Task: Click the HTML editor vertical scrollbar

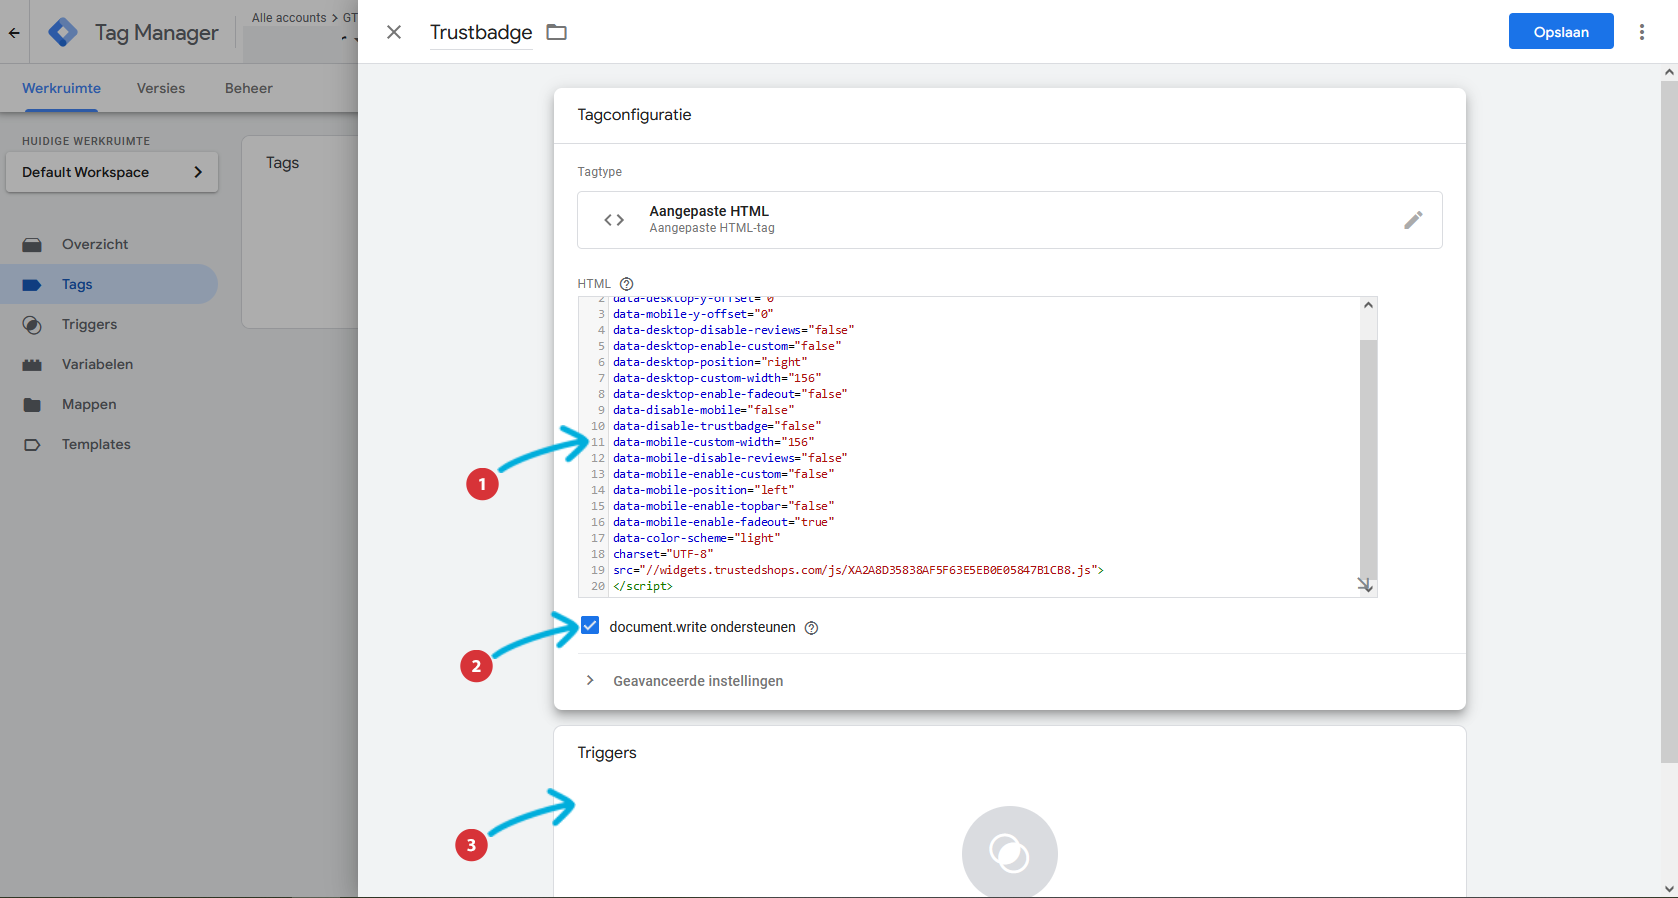Action: tap(1368, 460)
